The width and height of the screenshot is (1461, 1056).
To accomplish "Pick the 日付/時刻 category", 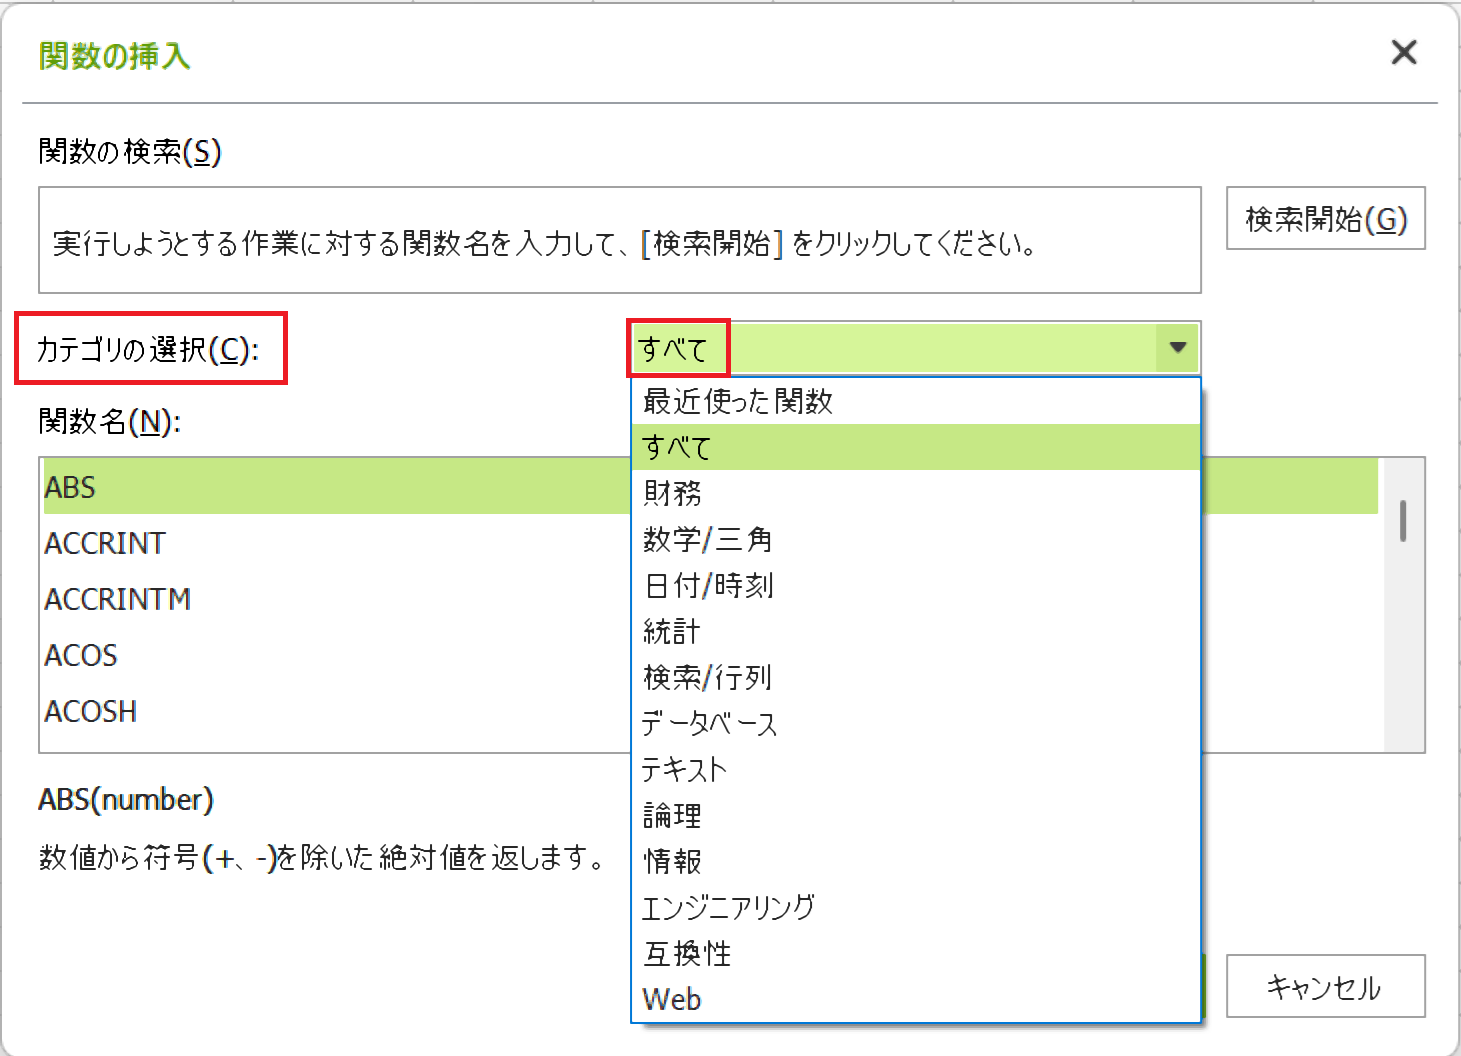I will coord(709,585).
